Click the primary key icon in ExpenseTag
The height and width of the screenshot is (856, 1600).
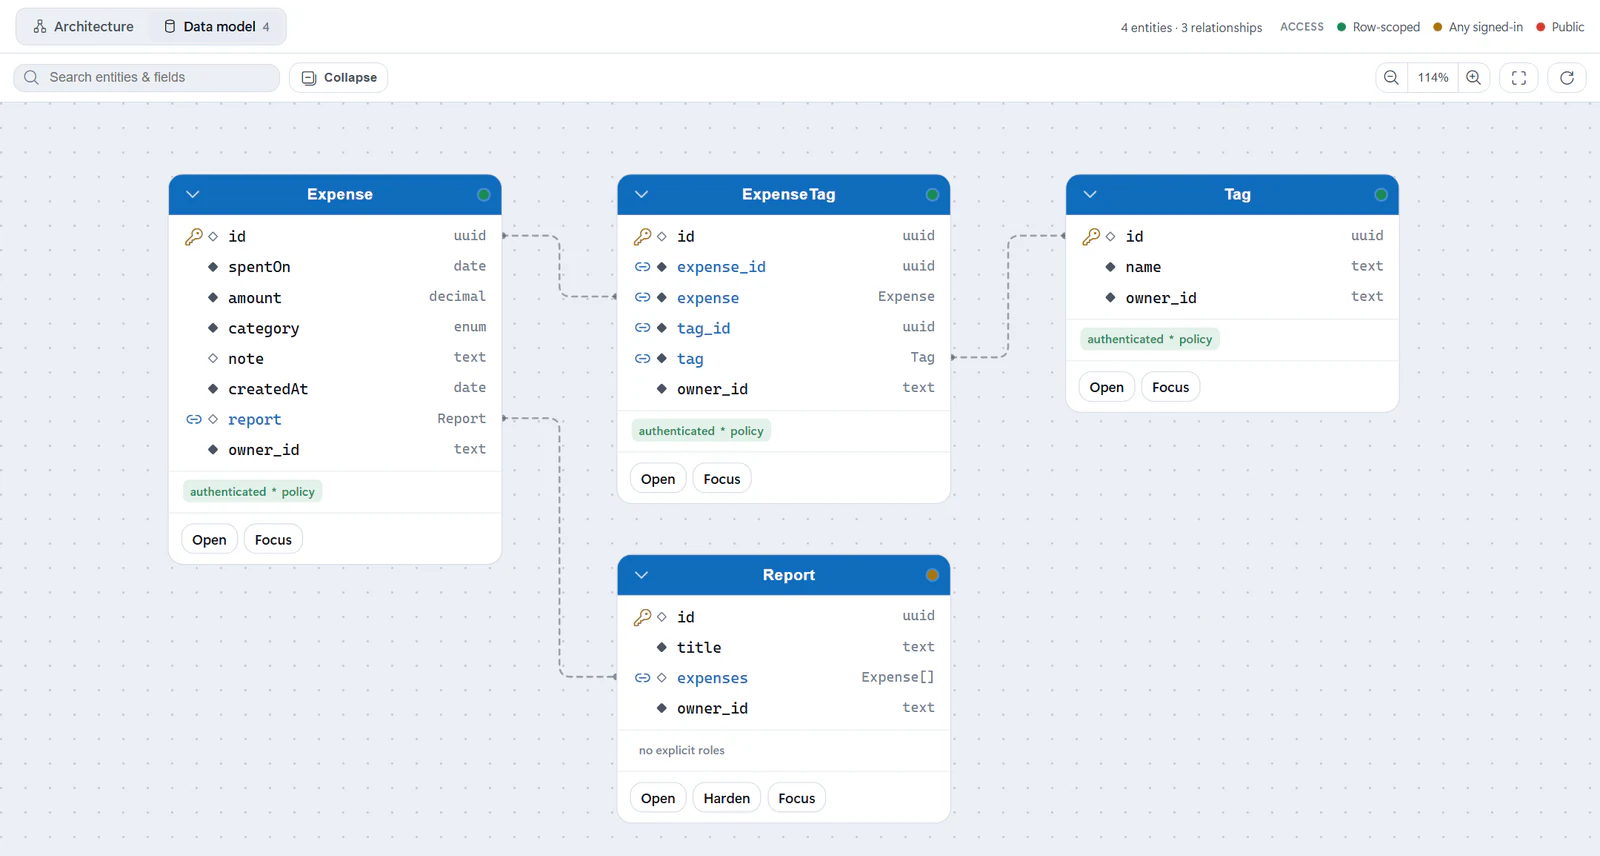(x=643, y=237)
